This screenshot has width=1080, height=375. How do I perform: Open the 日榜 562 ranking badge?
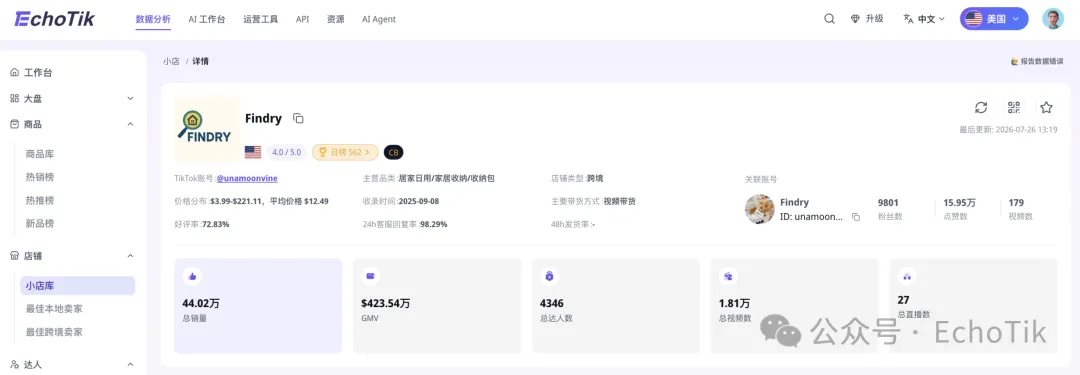click(345, 152)
